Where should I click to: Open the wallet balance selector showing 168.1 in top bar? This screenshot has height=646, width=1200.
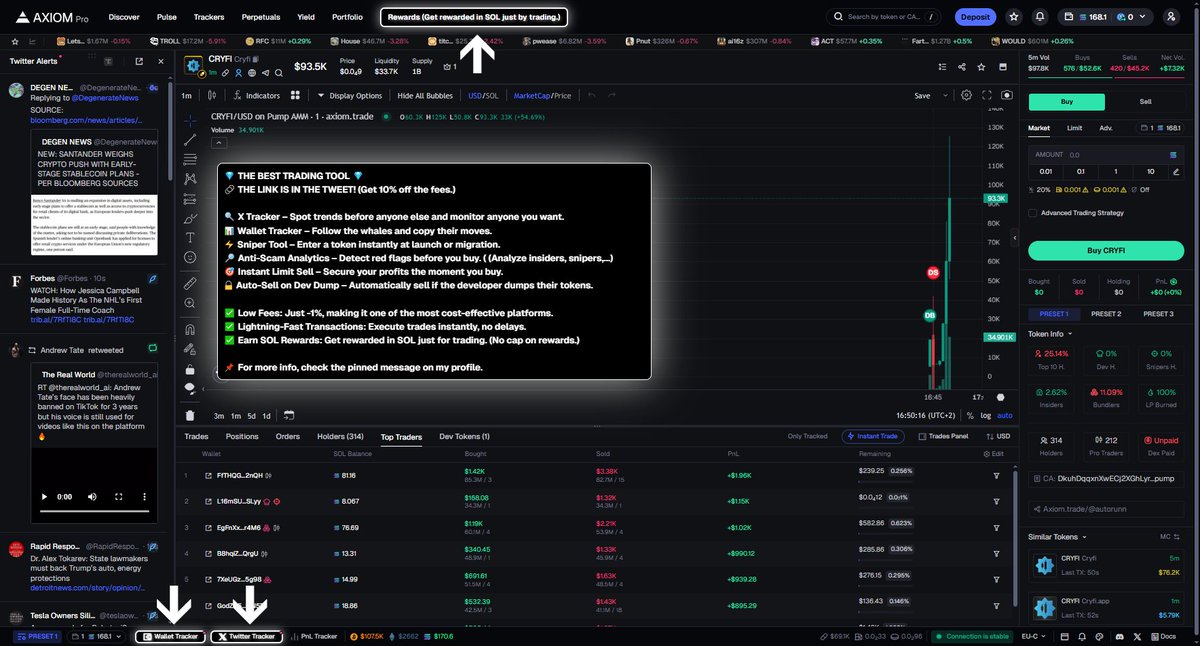[x=1105, y=17]
